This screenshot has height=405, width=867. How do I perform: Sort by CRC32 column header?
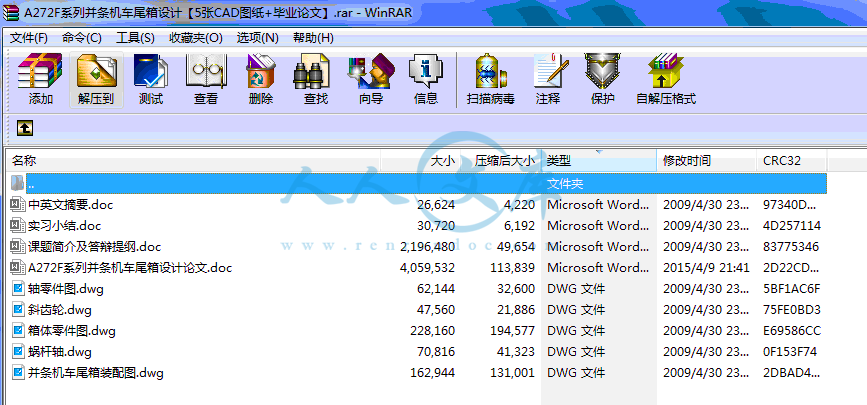point(791,161)
